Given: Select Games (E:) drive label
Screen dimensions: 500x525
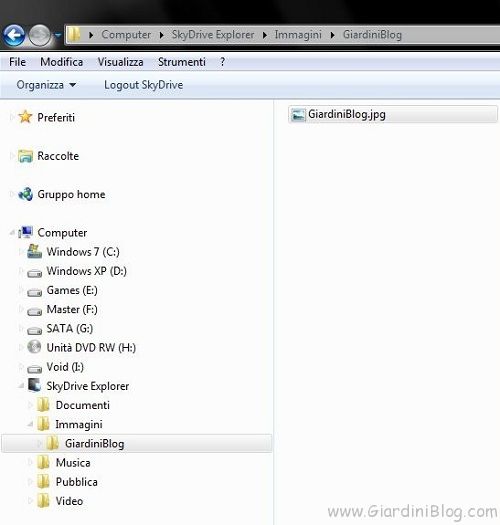Looking at the screenshot, I should [x=72, y=290].
